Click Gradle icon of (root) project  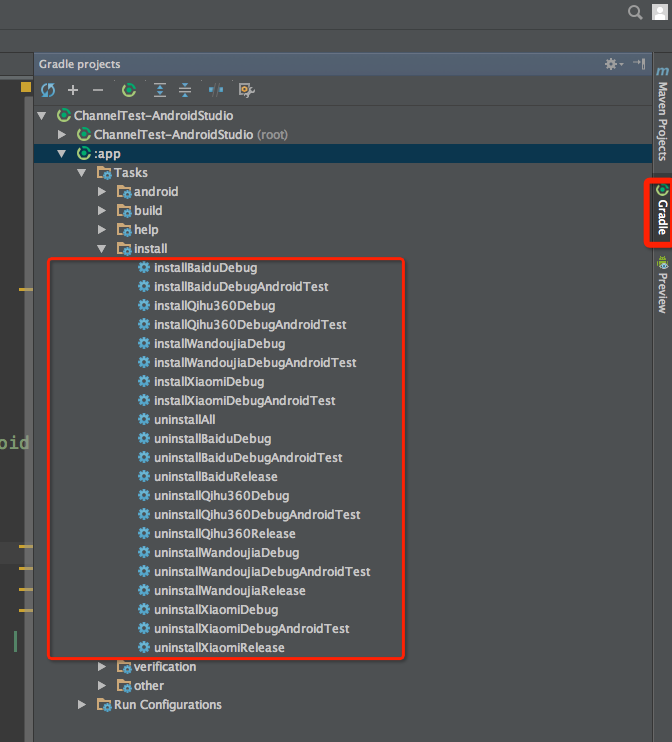tap(84, 134)
